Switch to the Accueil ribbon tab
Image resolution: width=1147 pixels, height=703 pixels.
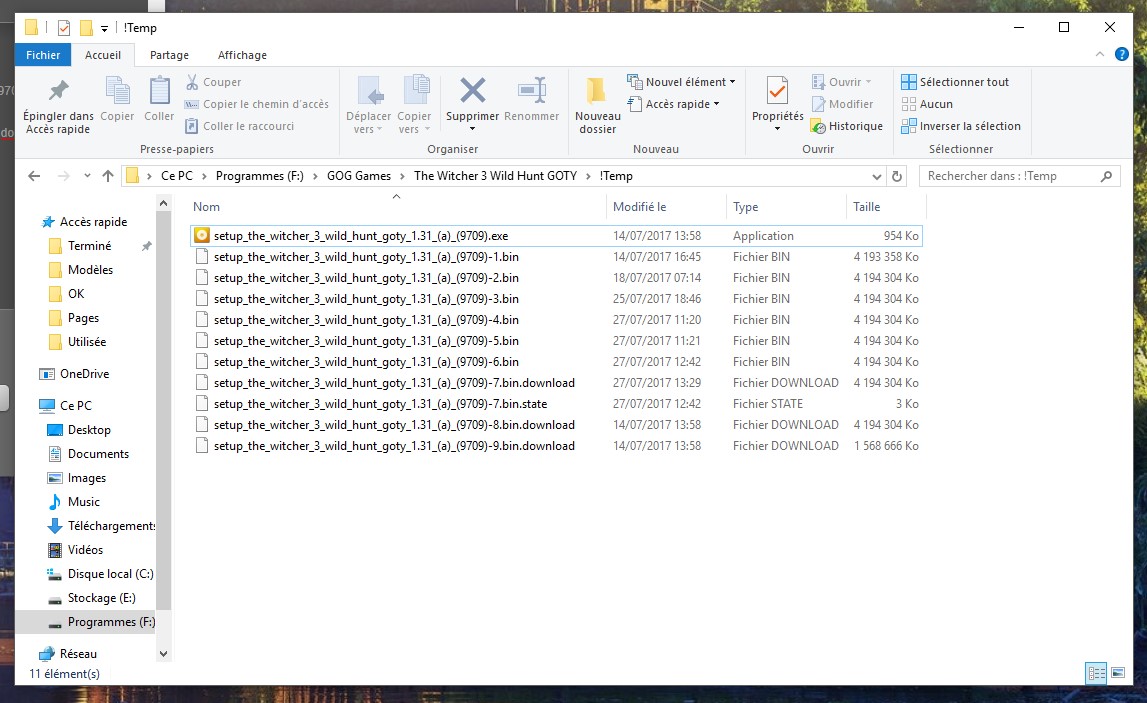point(102,55)
